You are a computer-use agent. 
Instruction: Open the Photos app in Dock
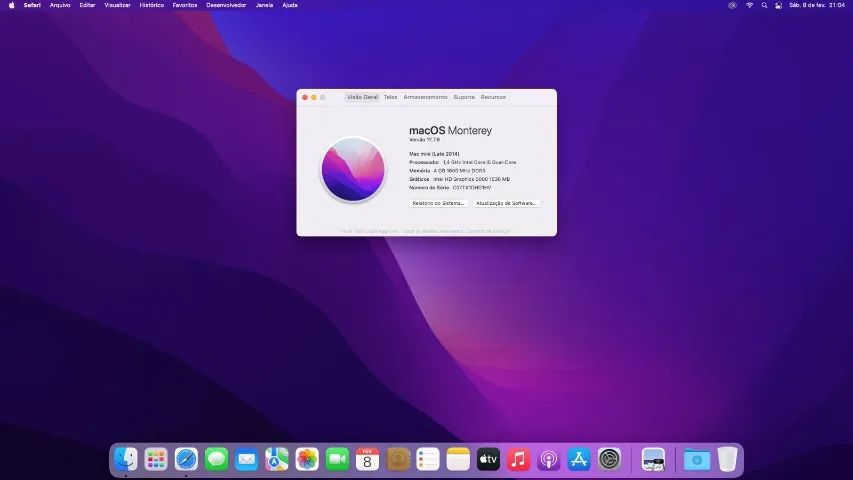[307, 459]
